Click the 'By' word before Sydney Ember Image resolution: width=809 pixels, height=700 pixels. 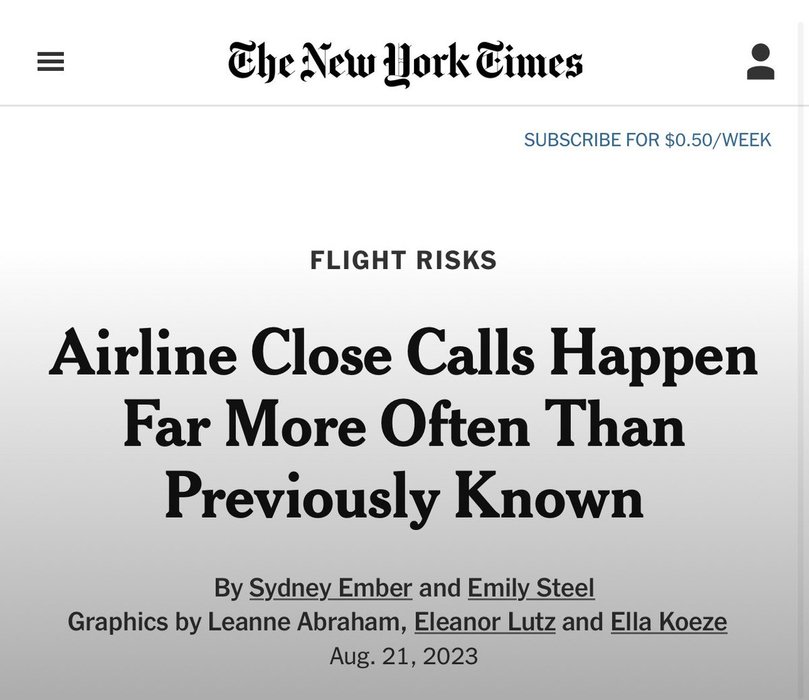click(227, 588)
